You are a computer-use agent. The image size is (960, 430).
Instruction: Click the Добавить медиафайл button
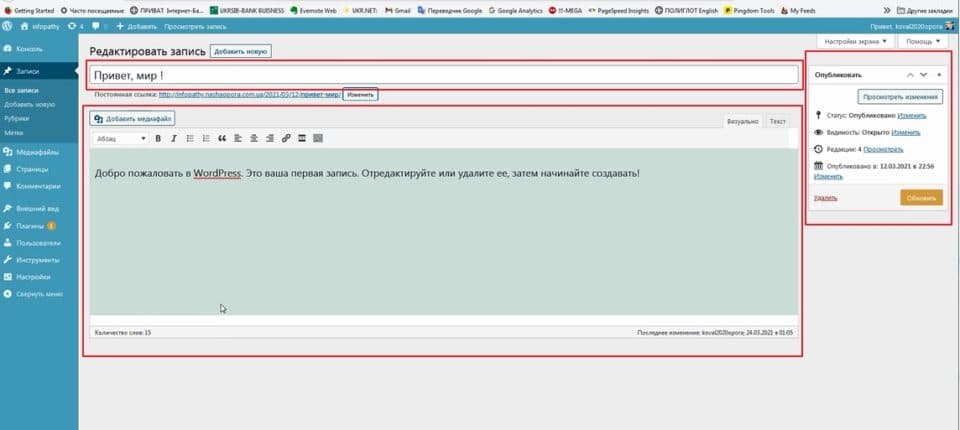(133, 119)
